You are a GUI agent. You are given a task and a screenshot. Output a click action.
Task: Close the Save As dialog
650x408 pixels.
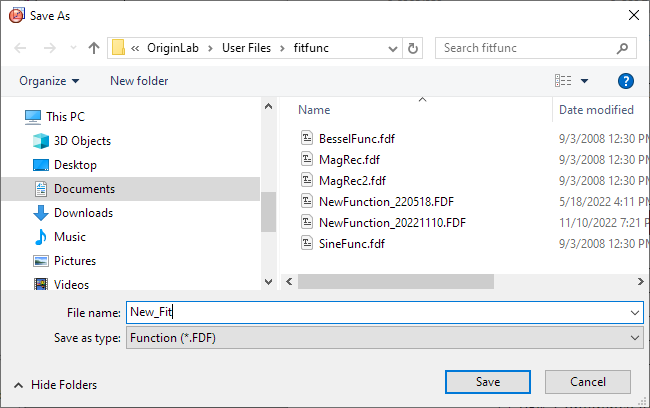[633, 15]
